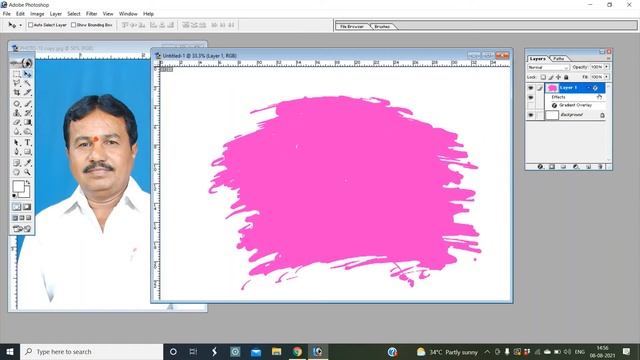Collapse Layer 1 effects list arrow

coord(589,88)
